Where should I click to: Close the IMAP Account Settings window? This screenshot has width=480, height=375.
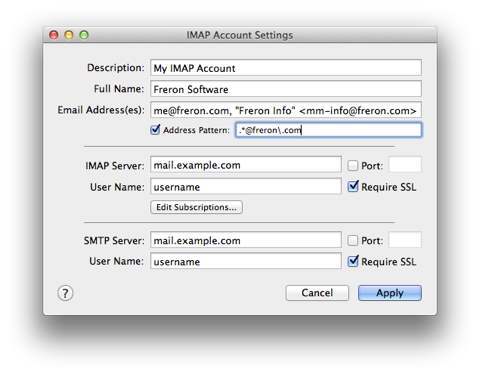(x=54, y=35)
